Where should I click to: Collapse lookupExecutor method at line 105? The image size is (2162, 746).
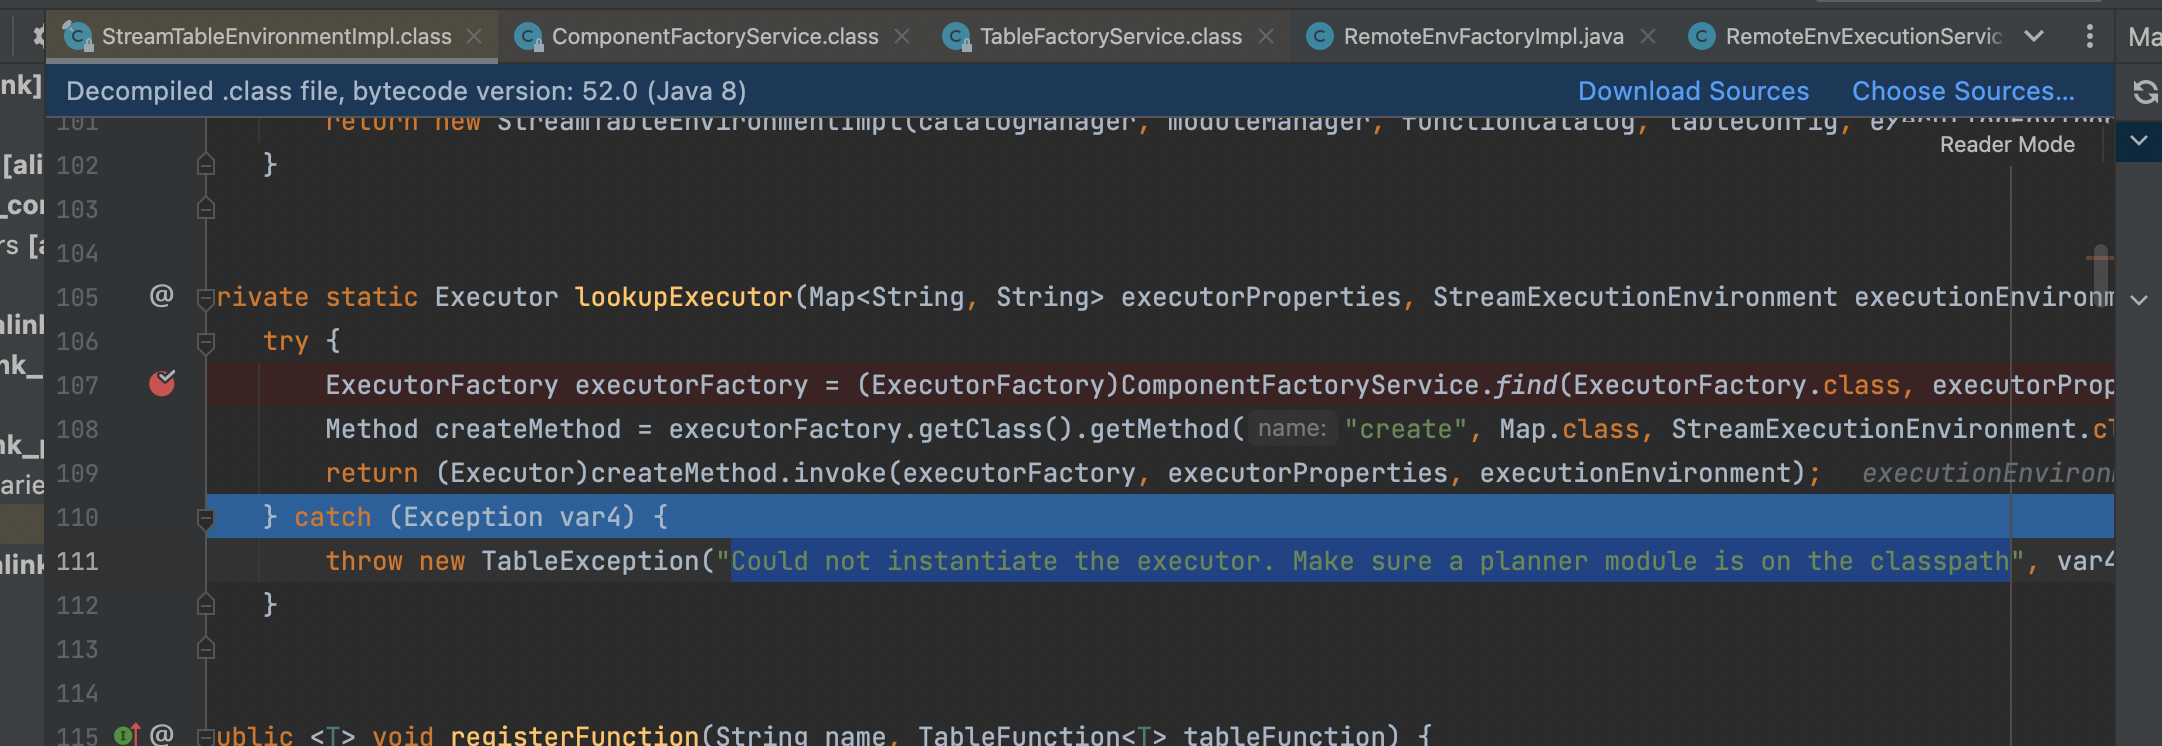206,298
